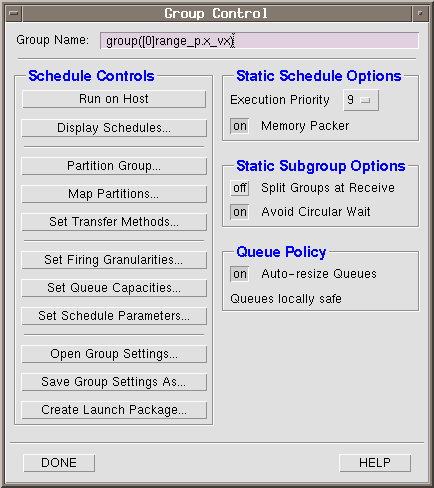Open Set Transfer Methods dialog
Screen dimensions: 434x488
(x=114, y=222)
